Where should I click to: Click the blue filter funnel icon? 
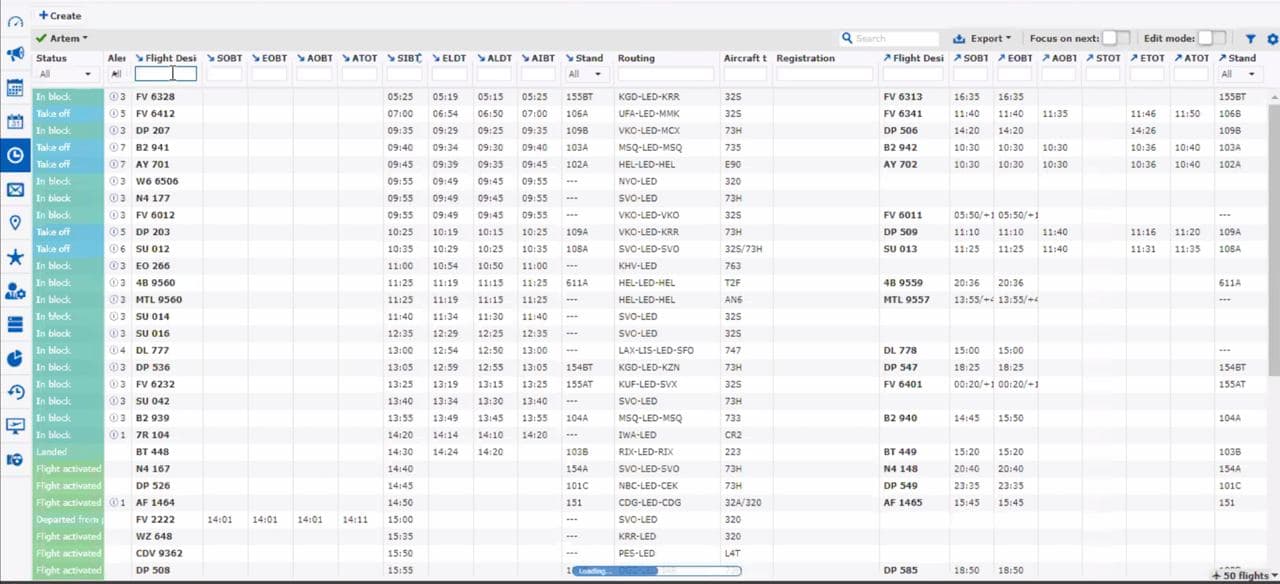coord(1250,39)
